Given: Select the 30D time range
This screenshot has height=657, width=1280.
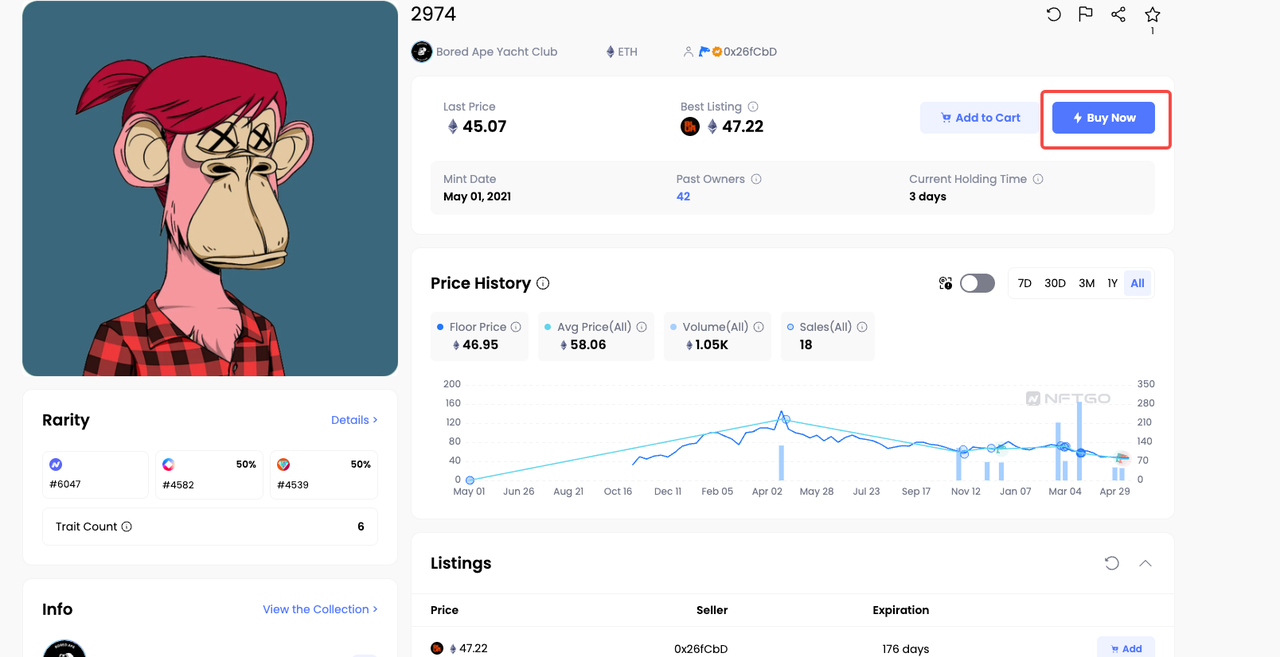Looking at the screenshot, I should [1055, 283].
